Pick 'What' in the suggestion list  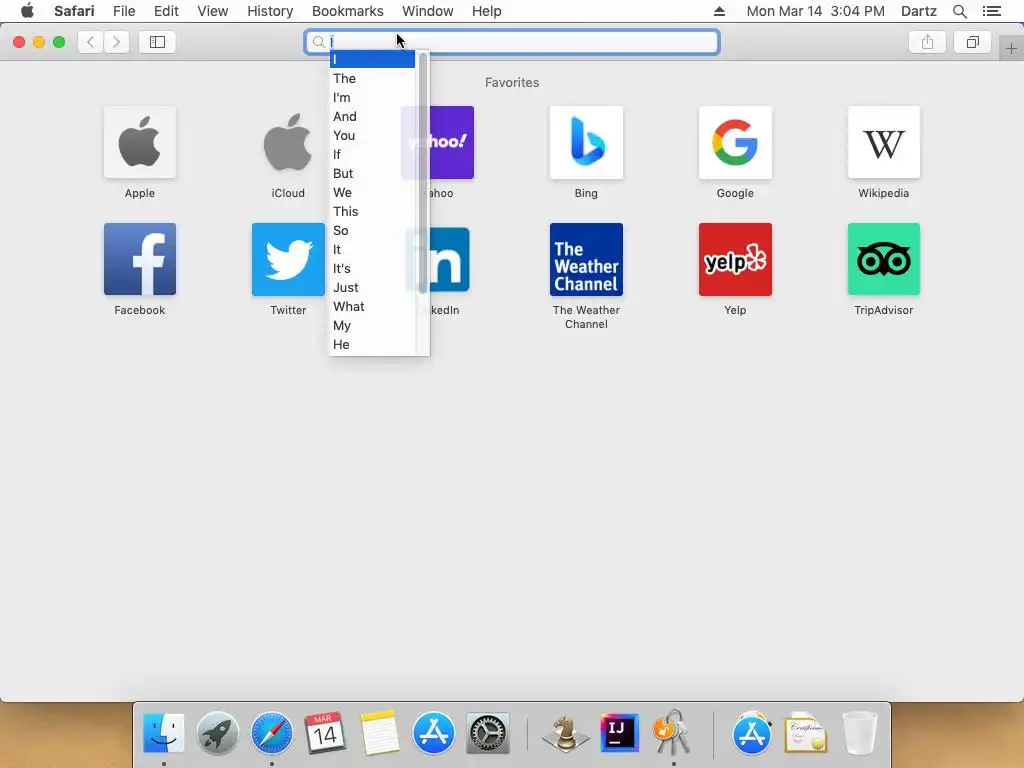(372, 306)
